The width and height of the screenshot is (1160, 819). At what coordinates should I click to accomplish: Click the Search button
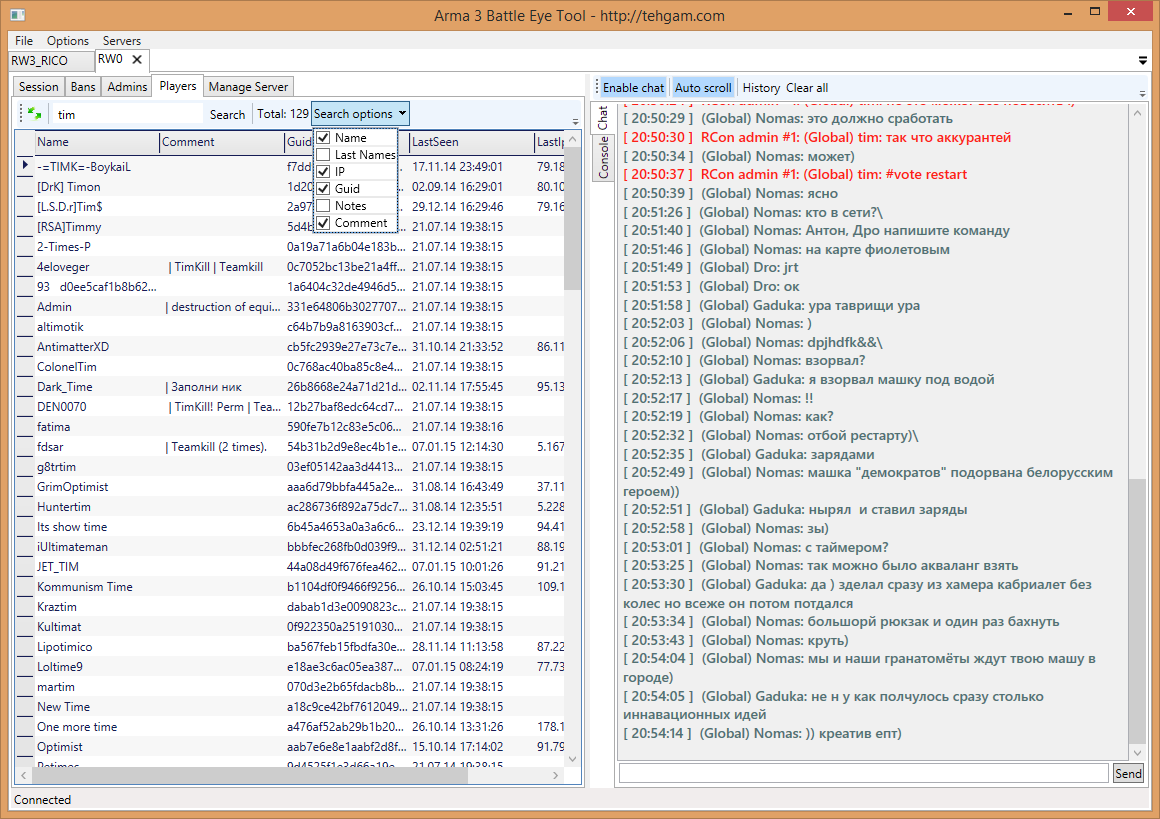click(x=227, y=115)
